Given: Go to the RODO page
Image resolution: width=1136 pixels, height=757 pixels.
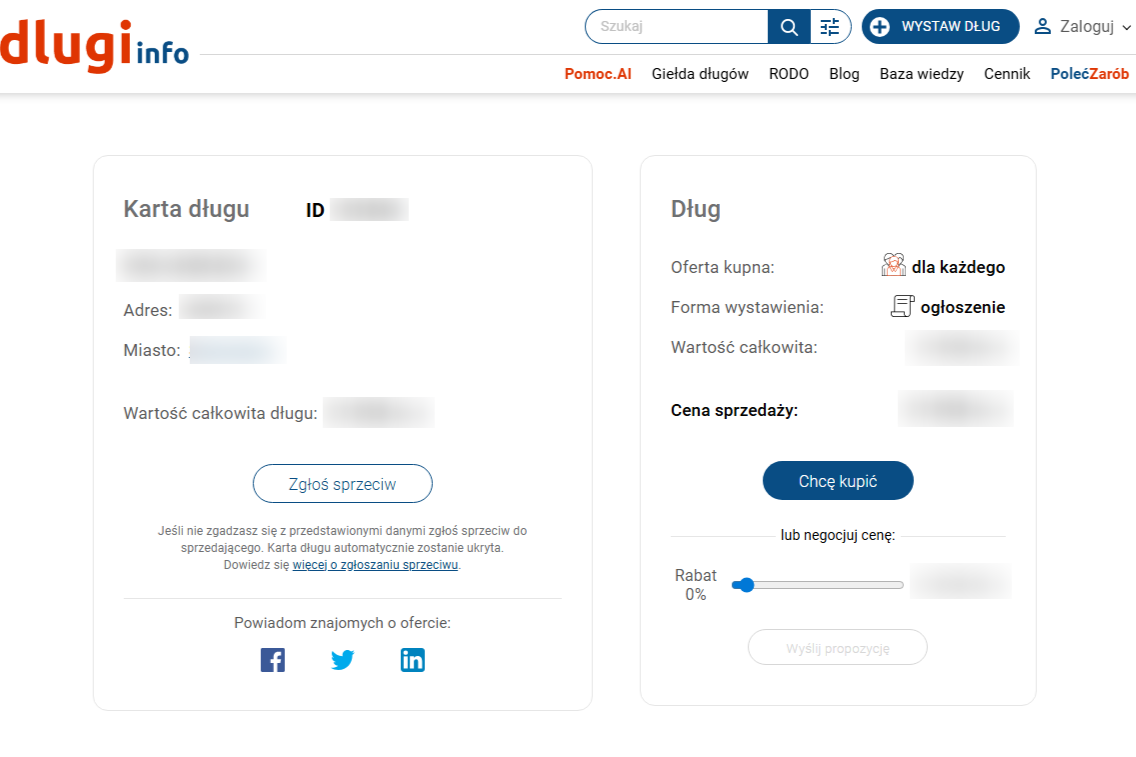Looking at the screenshot, I should 789,74.
